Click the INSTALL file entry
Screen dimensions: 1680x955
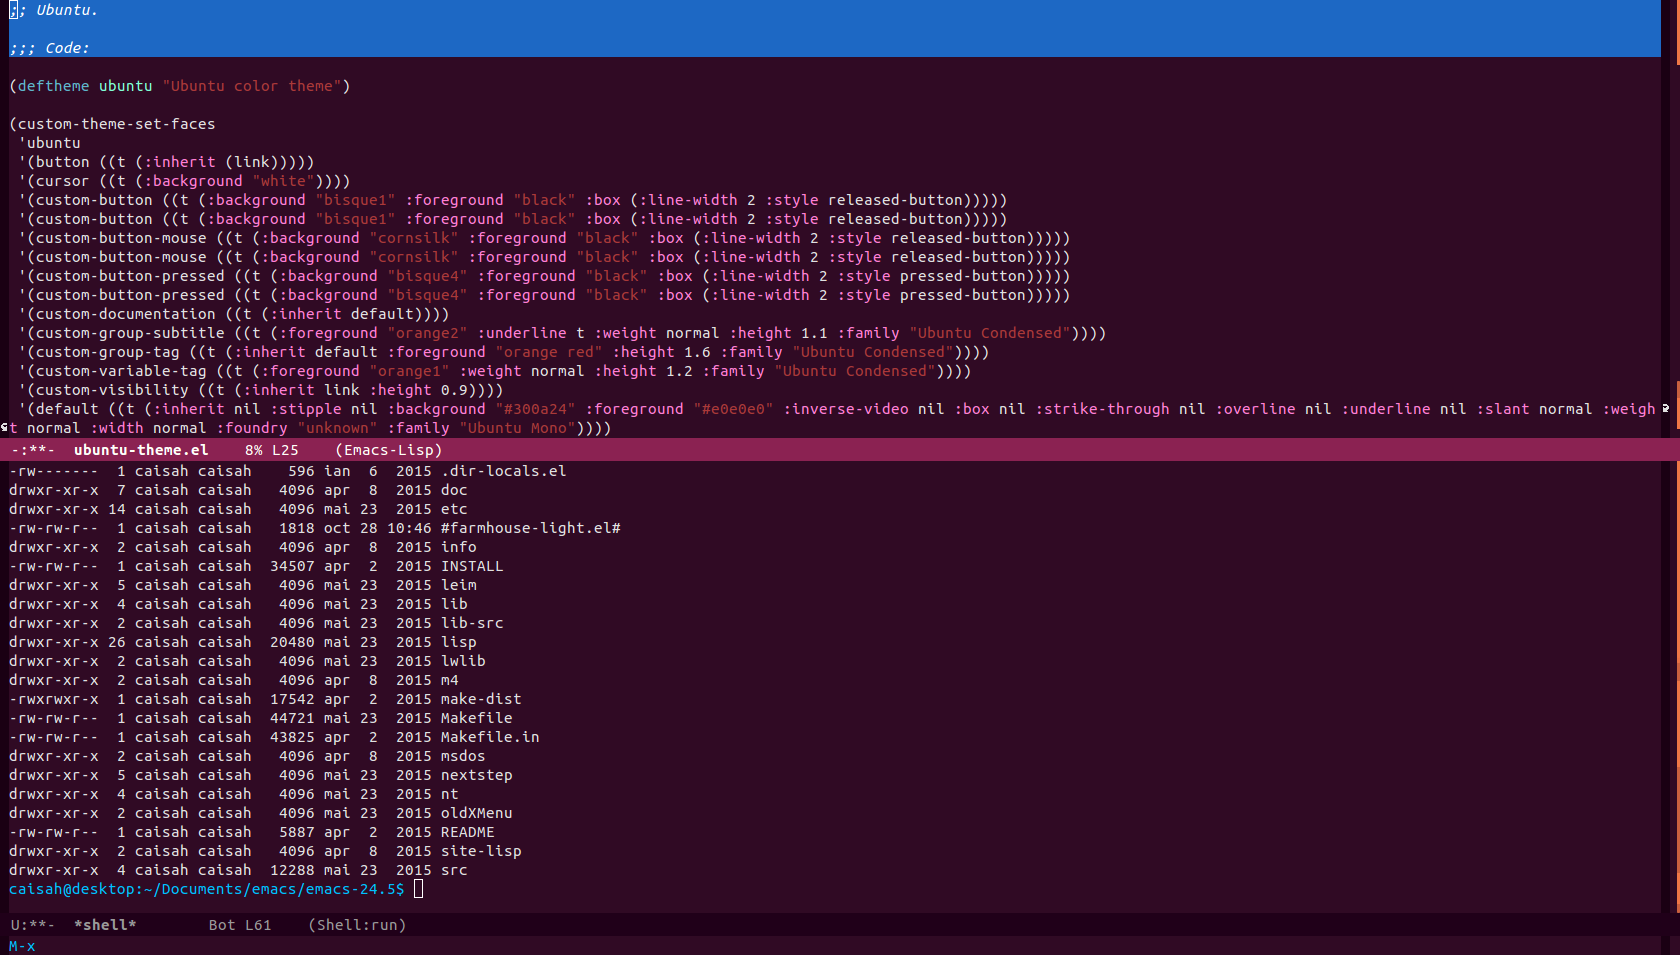472,566
